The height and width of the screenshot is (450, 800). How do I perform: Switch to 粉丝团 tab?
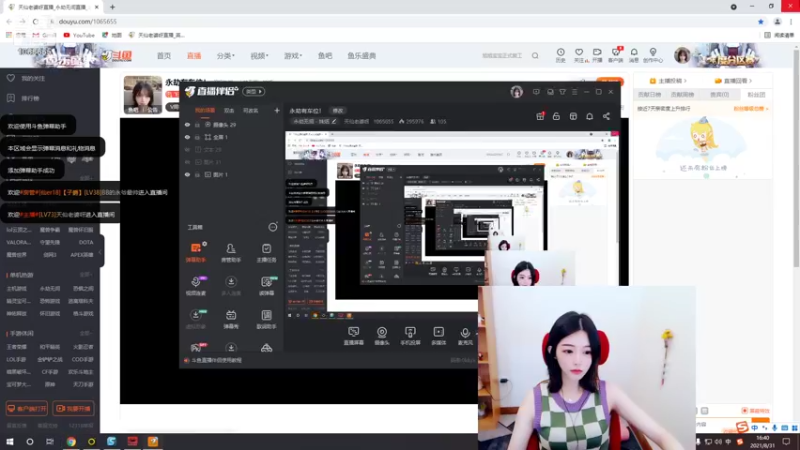tap(756, 94)
